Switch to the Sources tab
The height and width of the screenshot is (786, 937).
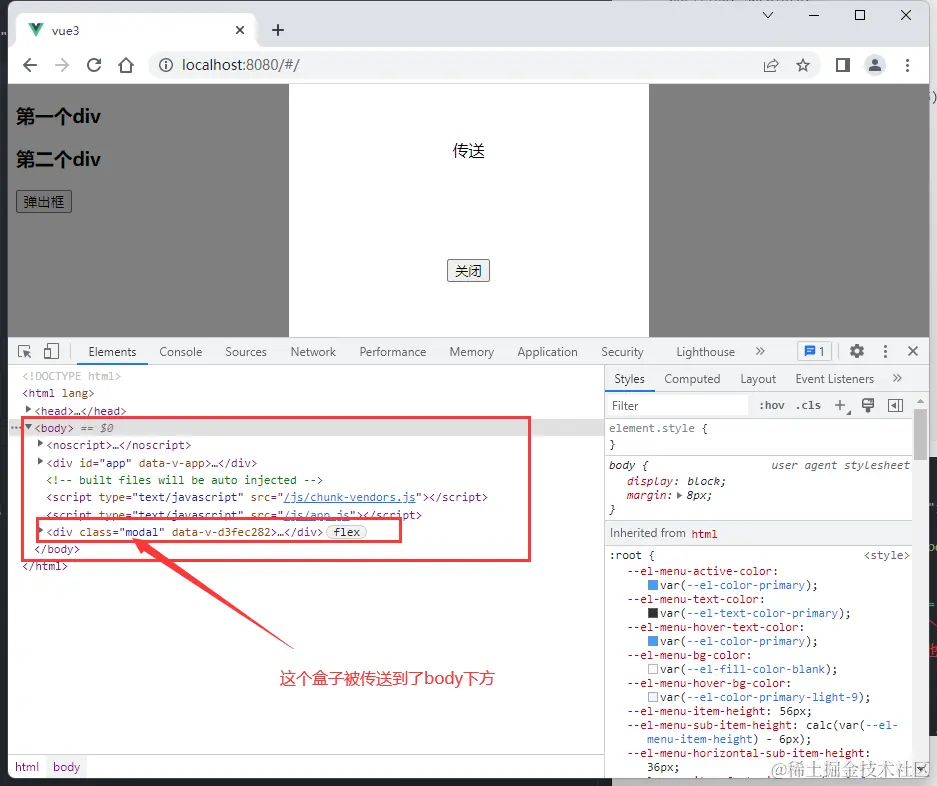[x=246, y=351]
